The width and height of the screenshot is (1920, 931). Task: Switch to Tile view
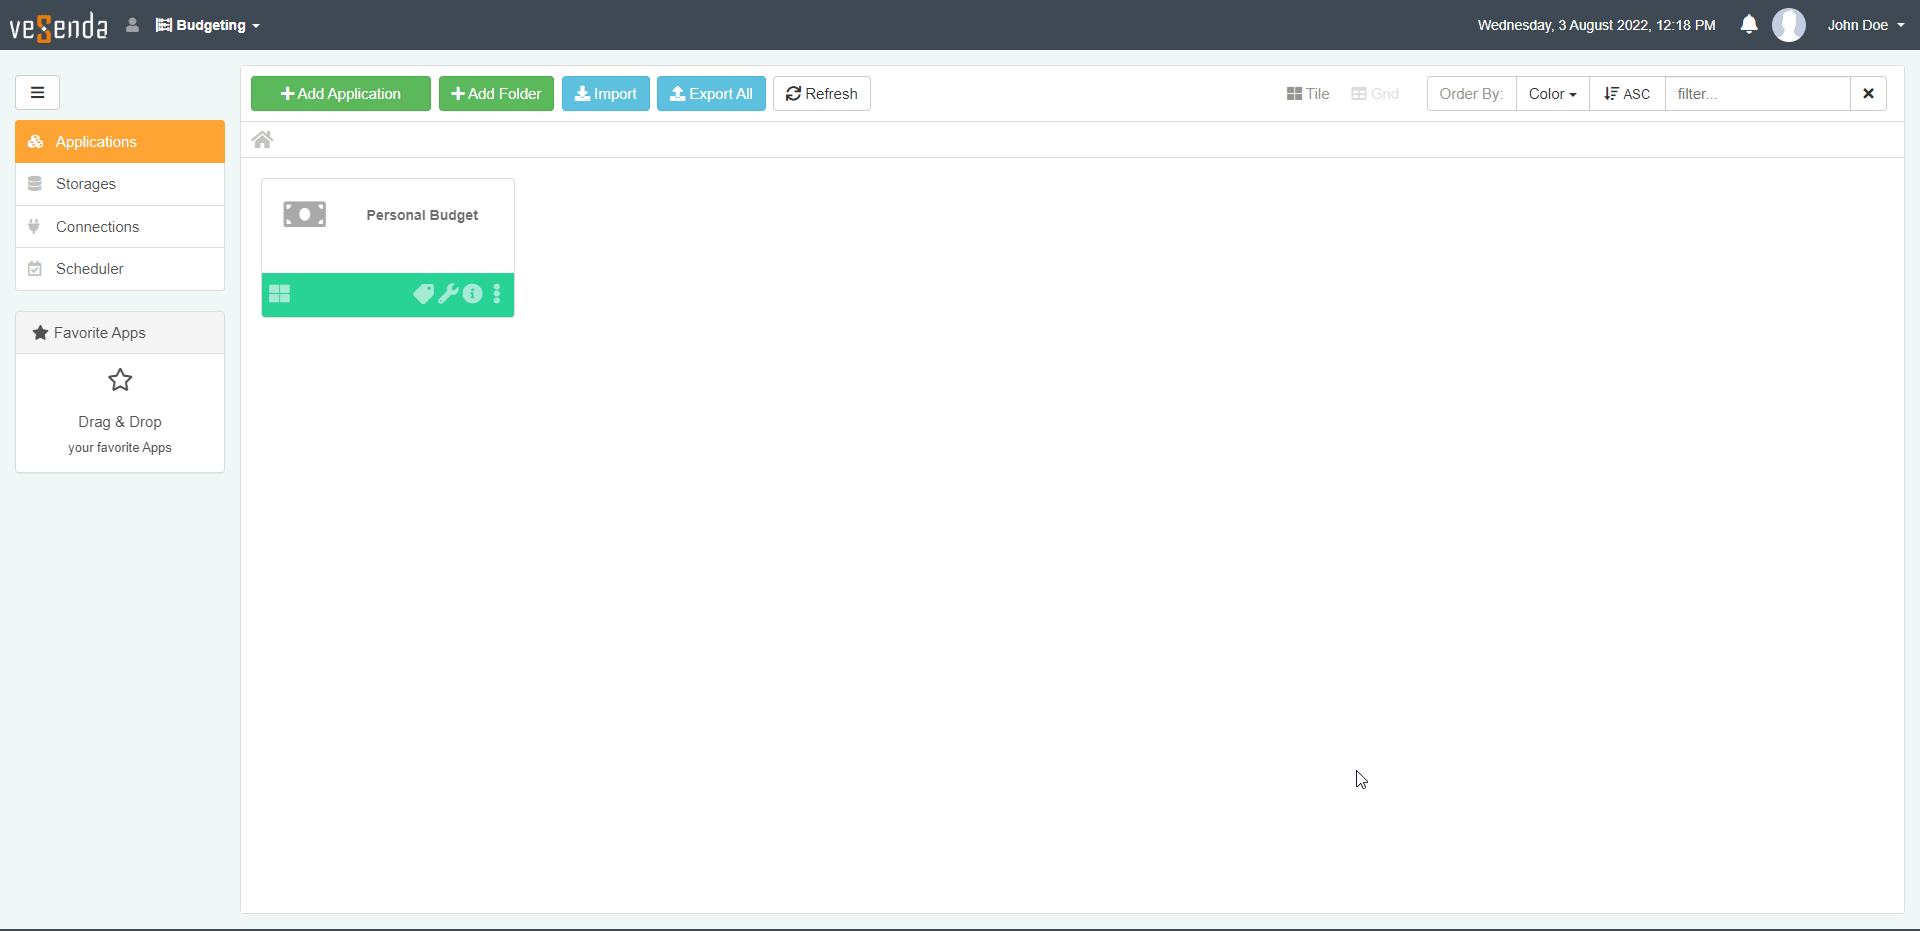click(x=1308, y=94)
